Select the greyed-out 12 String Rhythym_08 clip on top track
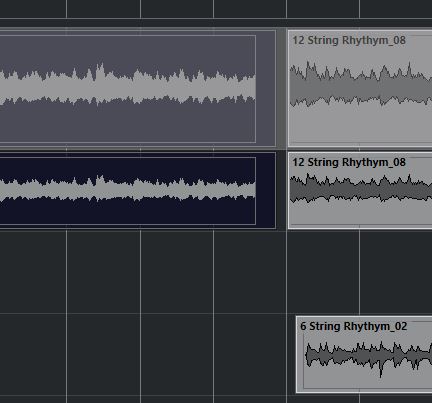This screenshot has height=403, width=432. tap(360, 88)
